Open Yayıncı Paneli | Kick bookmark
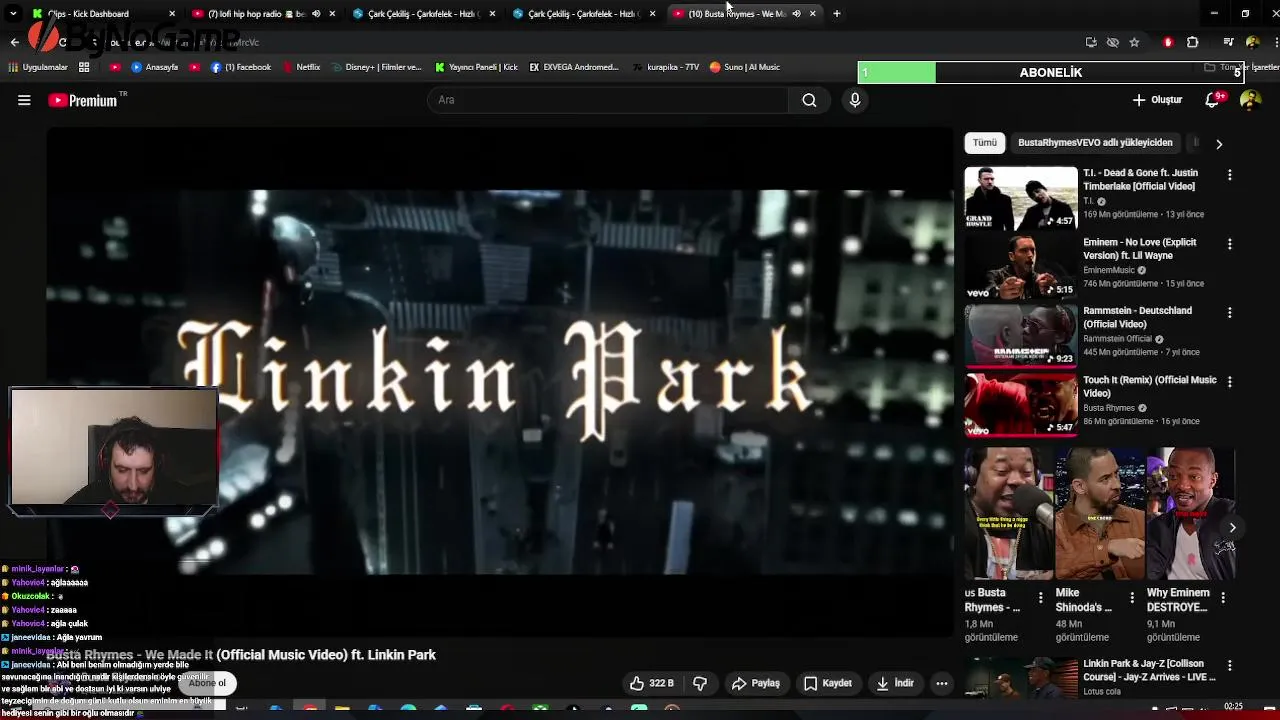The width and height of the screenshot is (1280, 720). pos(477,67)
